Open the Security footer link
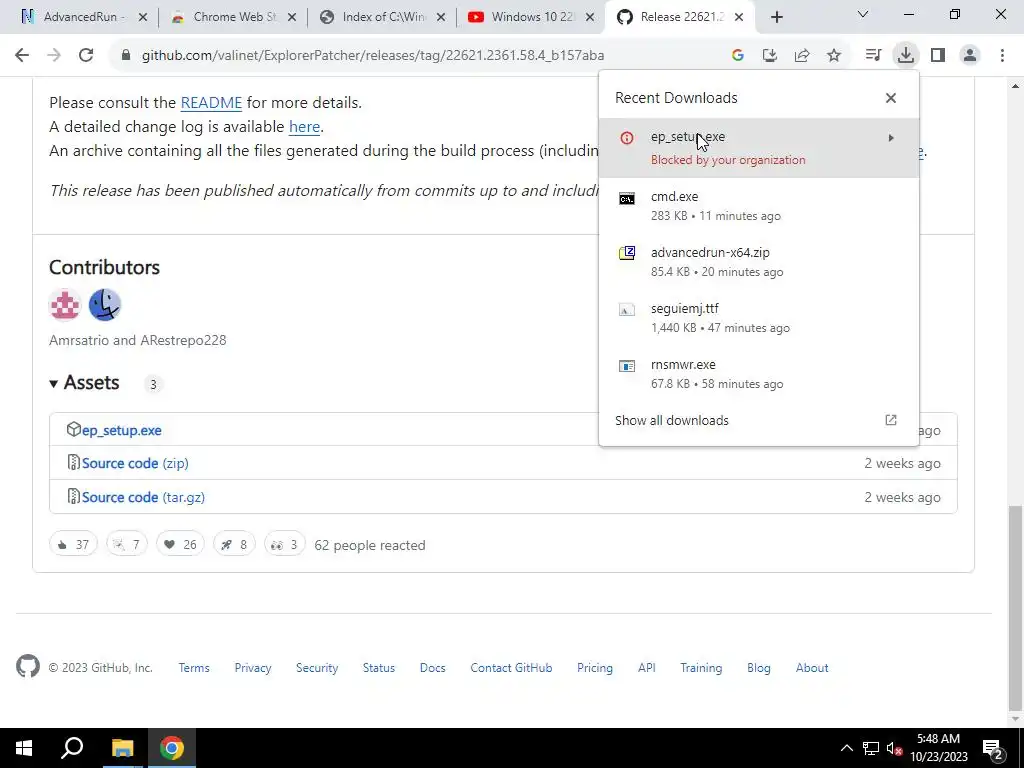The height and width of the screenshot is (768, 1024). tap(317, 668)
